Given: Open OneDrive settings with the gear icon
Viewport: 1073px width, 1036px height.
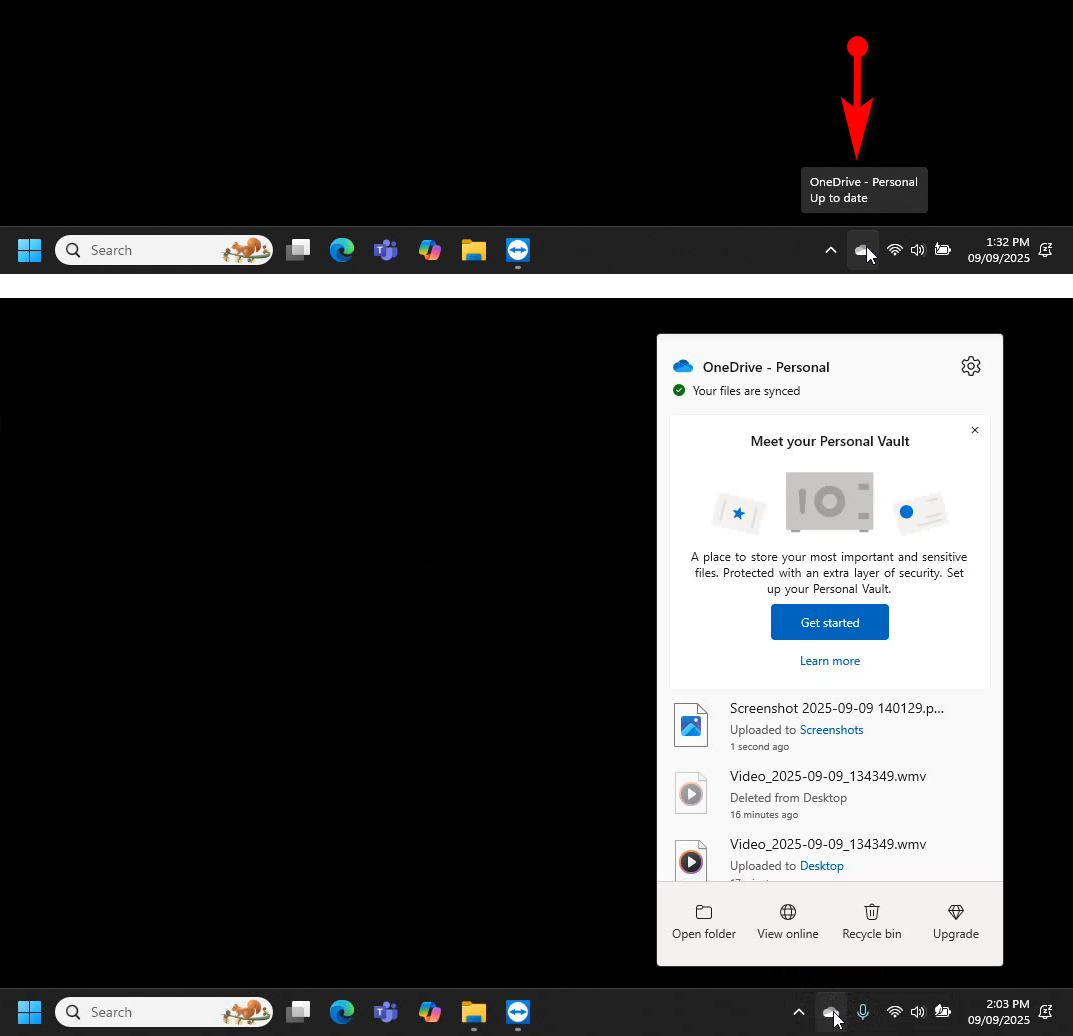Looking at the screenshot, I should click(x=970, y=366).
